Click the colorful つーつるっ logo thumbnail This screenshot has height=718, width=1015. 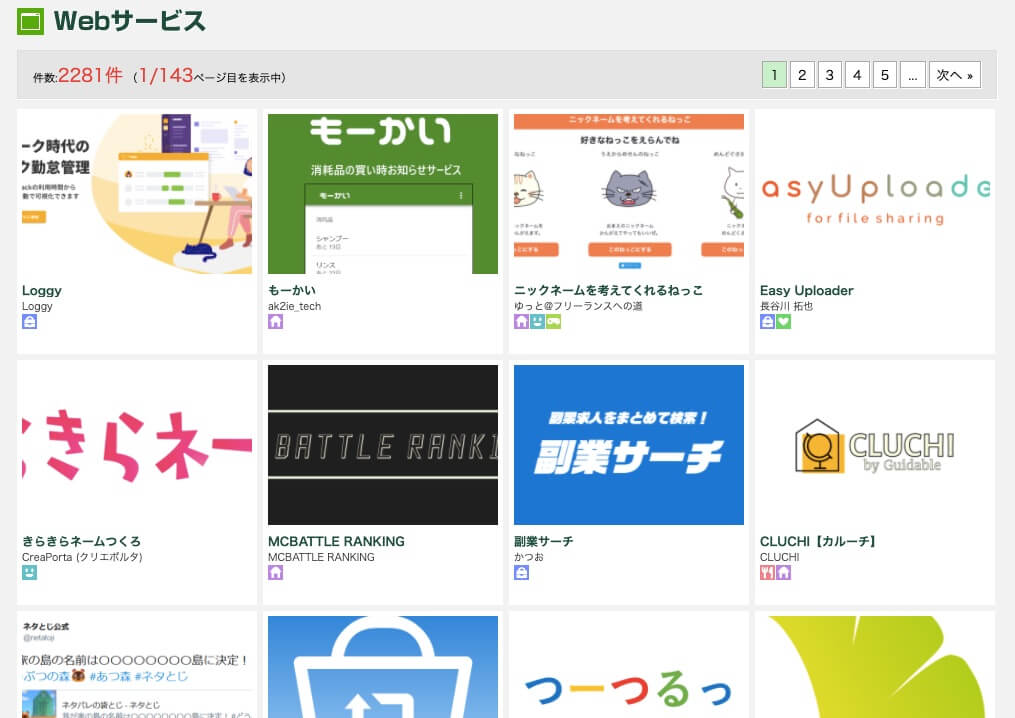pyautogui.click(x=629, y=667)
